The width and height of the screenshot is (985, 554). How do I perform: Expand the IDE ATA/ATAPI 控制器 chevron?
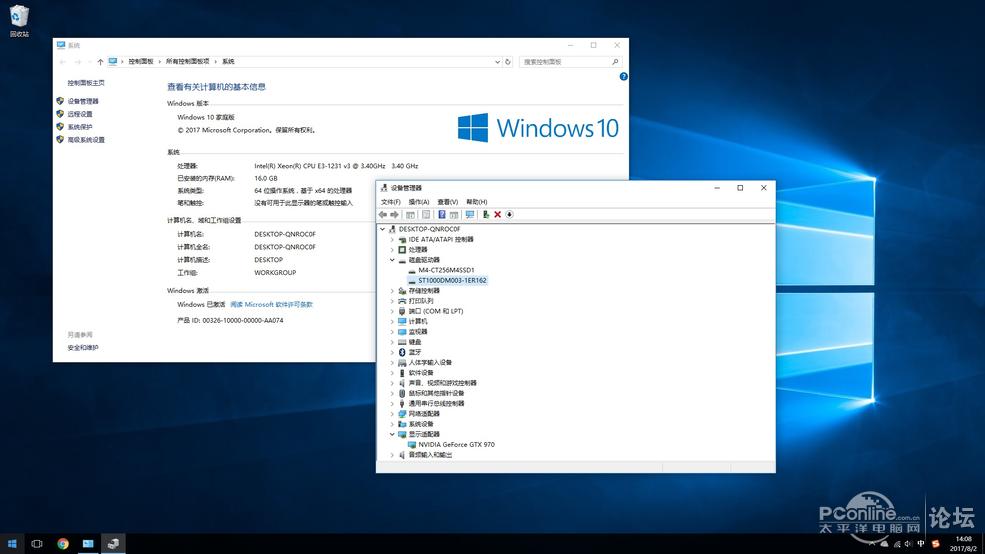(x=392, y=239)
